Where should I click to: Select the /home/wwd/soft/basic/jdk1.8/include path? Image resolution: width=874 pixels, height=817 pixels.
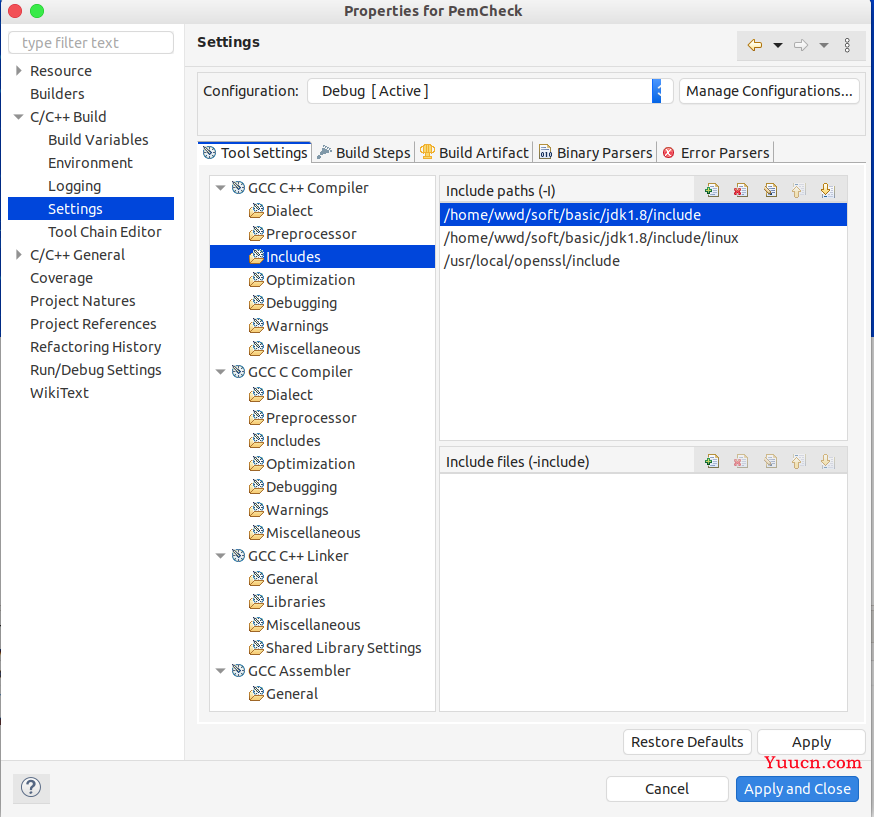pos(644,215)
